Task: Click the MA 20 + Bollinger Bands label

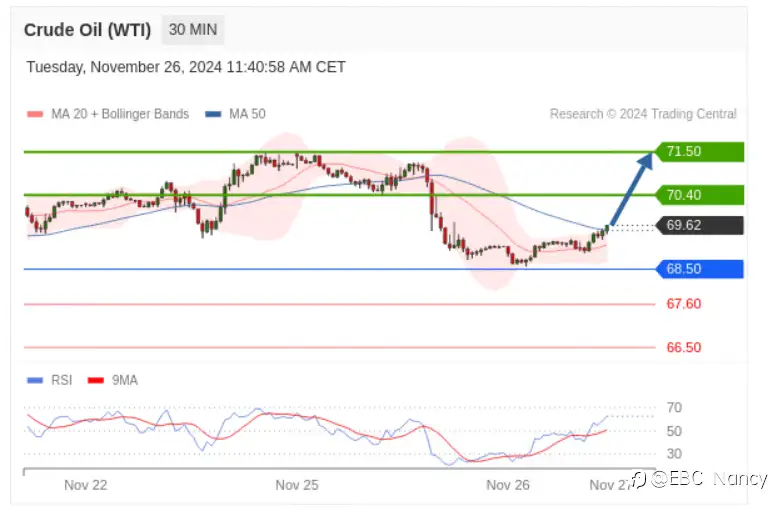Action: click(x=120, y=114)
